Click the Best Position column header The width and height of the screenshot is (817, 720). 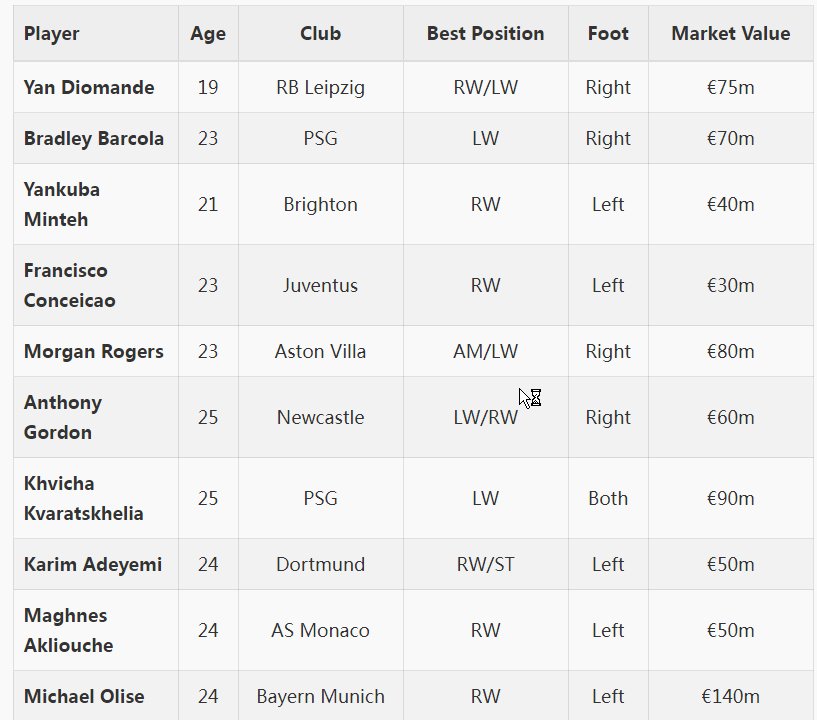point(485,33)
